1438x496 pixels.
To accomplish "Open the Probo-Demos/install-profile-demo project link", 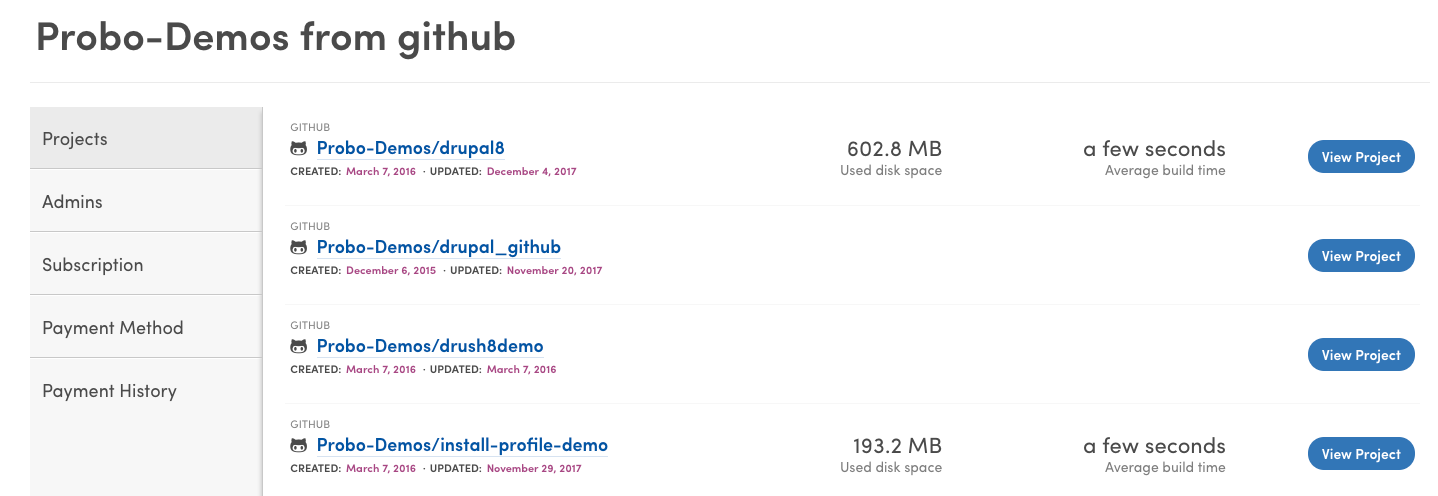I will click(x=462, y=445).
